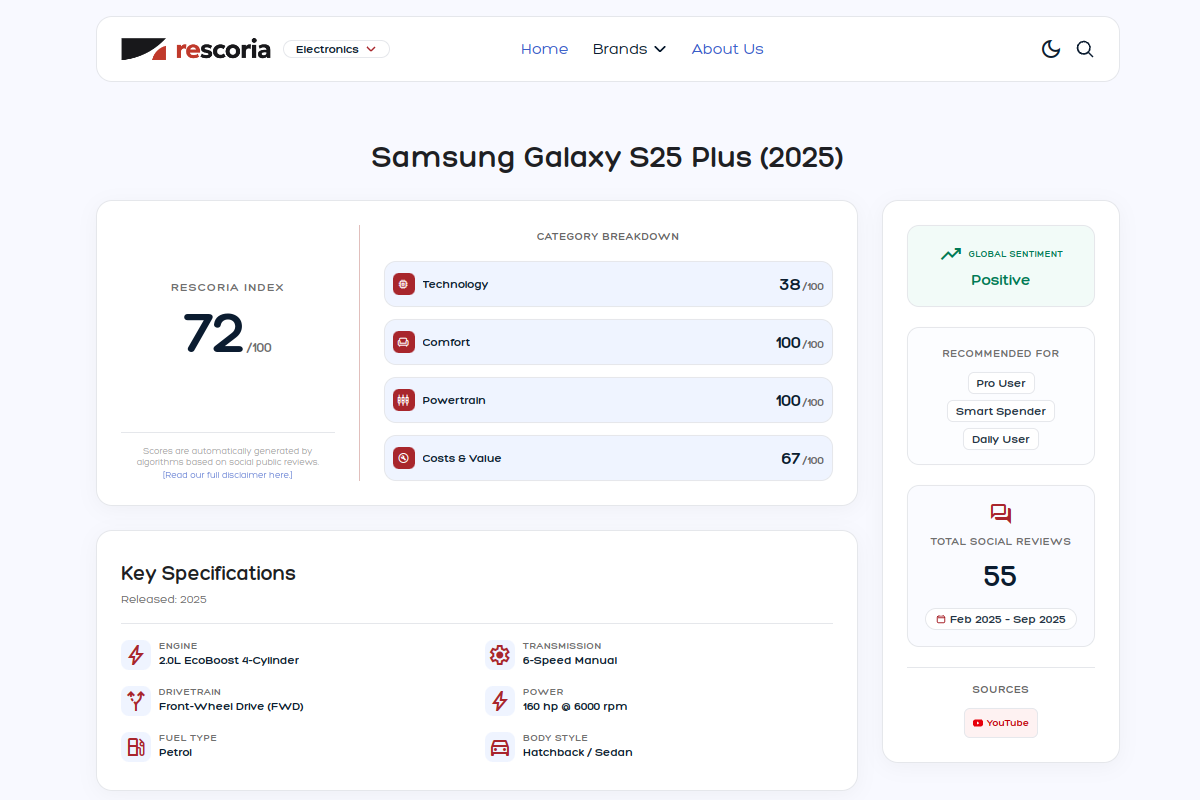Click the Rescoria Index score 72
Viewport: 1200px width, 800px height.
[x=213, y=334]
